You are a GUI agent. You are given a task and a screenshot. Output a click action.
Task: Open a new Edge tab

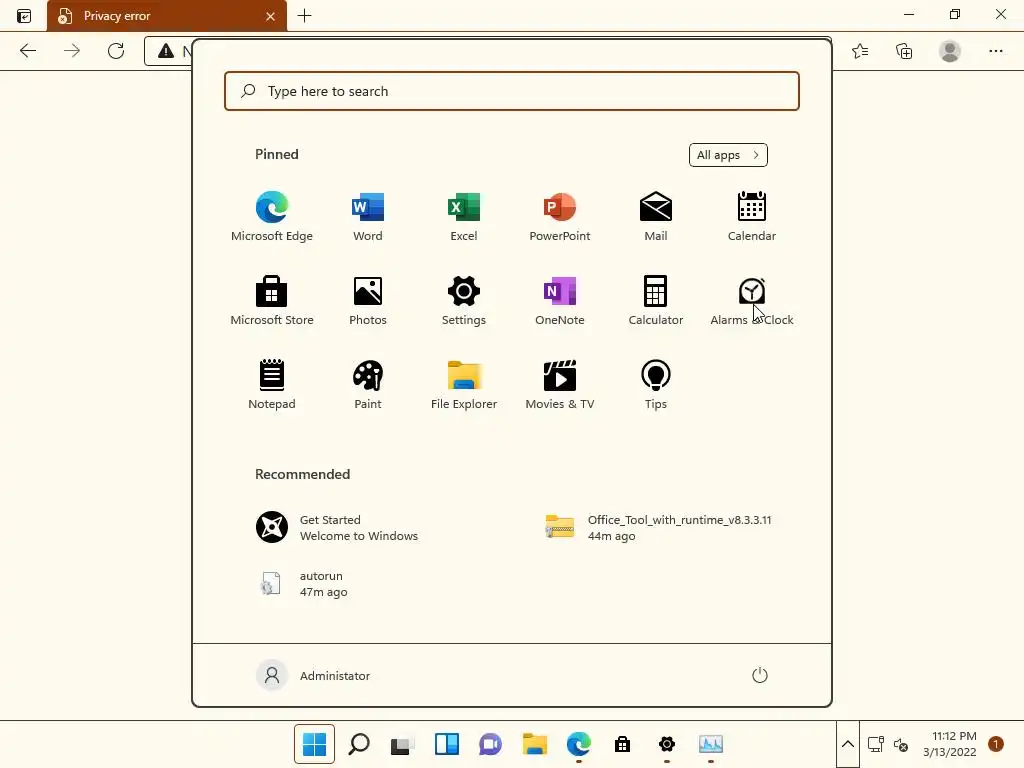[304, 16]
